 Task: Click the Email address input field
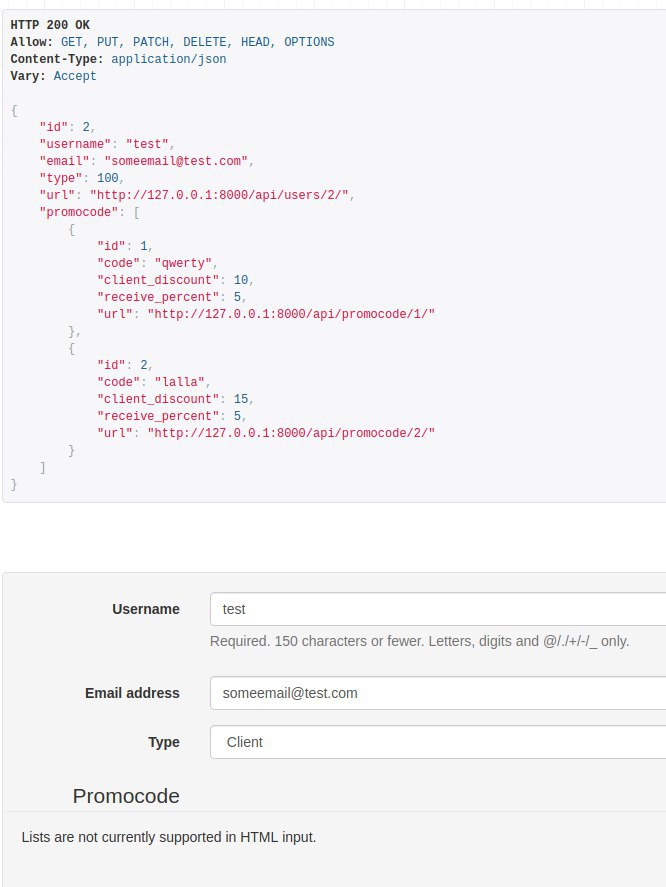pyautogui.click(x=438, y=693)
